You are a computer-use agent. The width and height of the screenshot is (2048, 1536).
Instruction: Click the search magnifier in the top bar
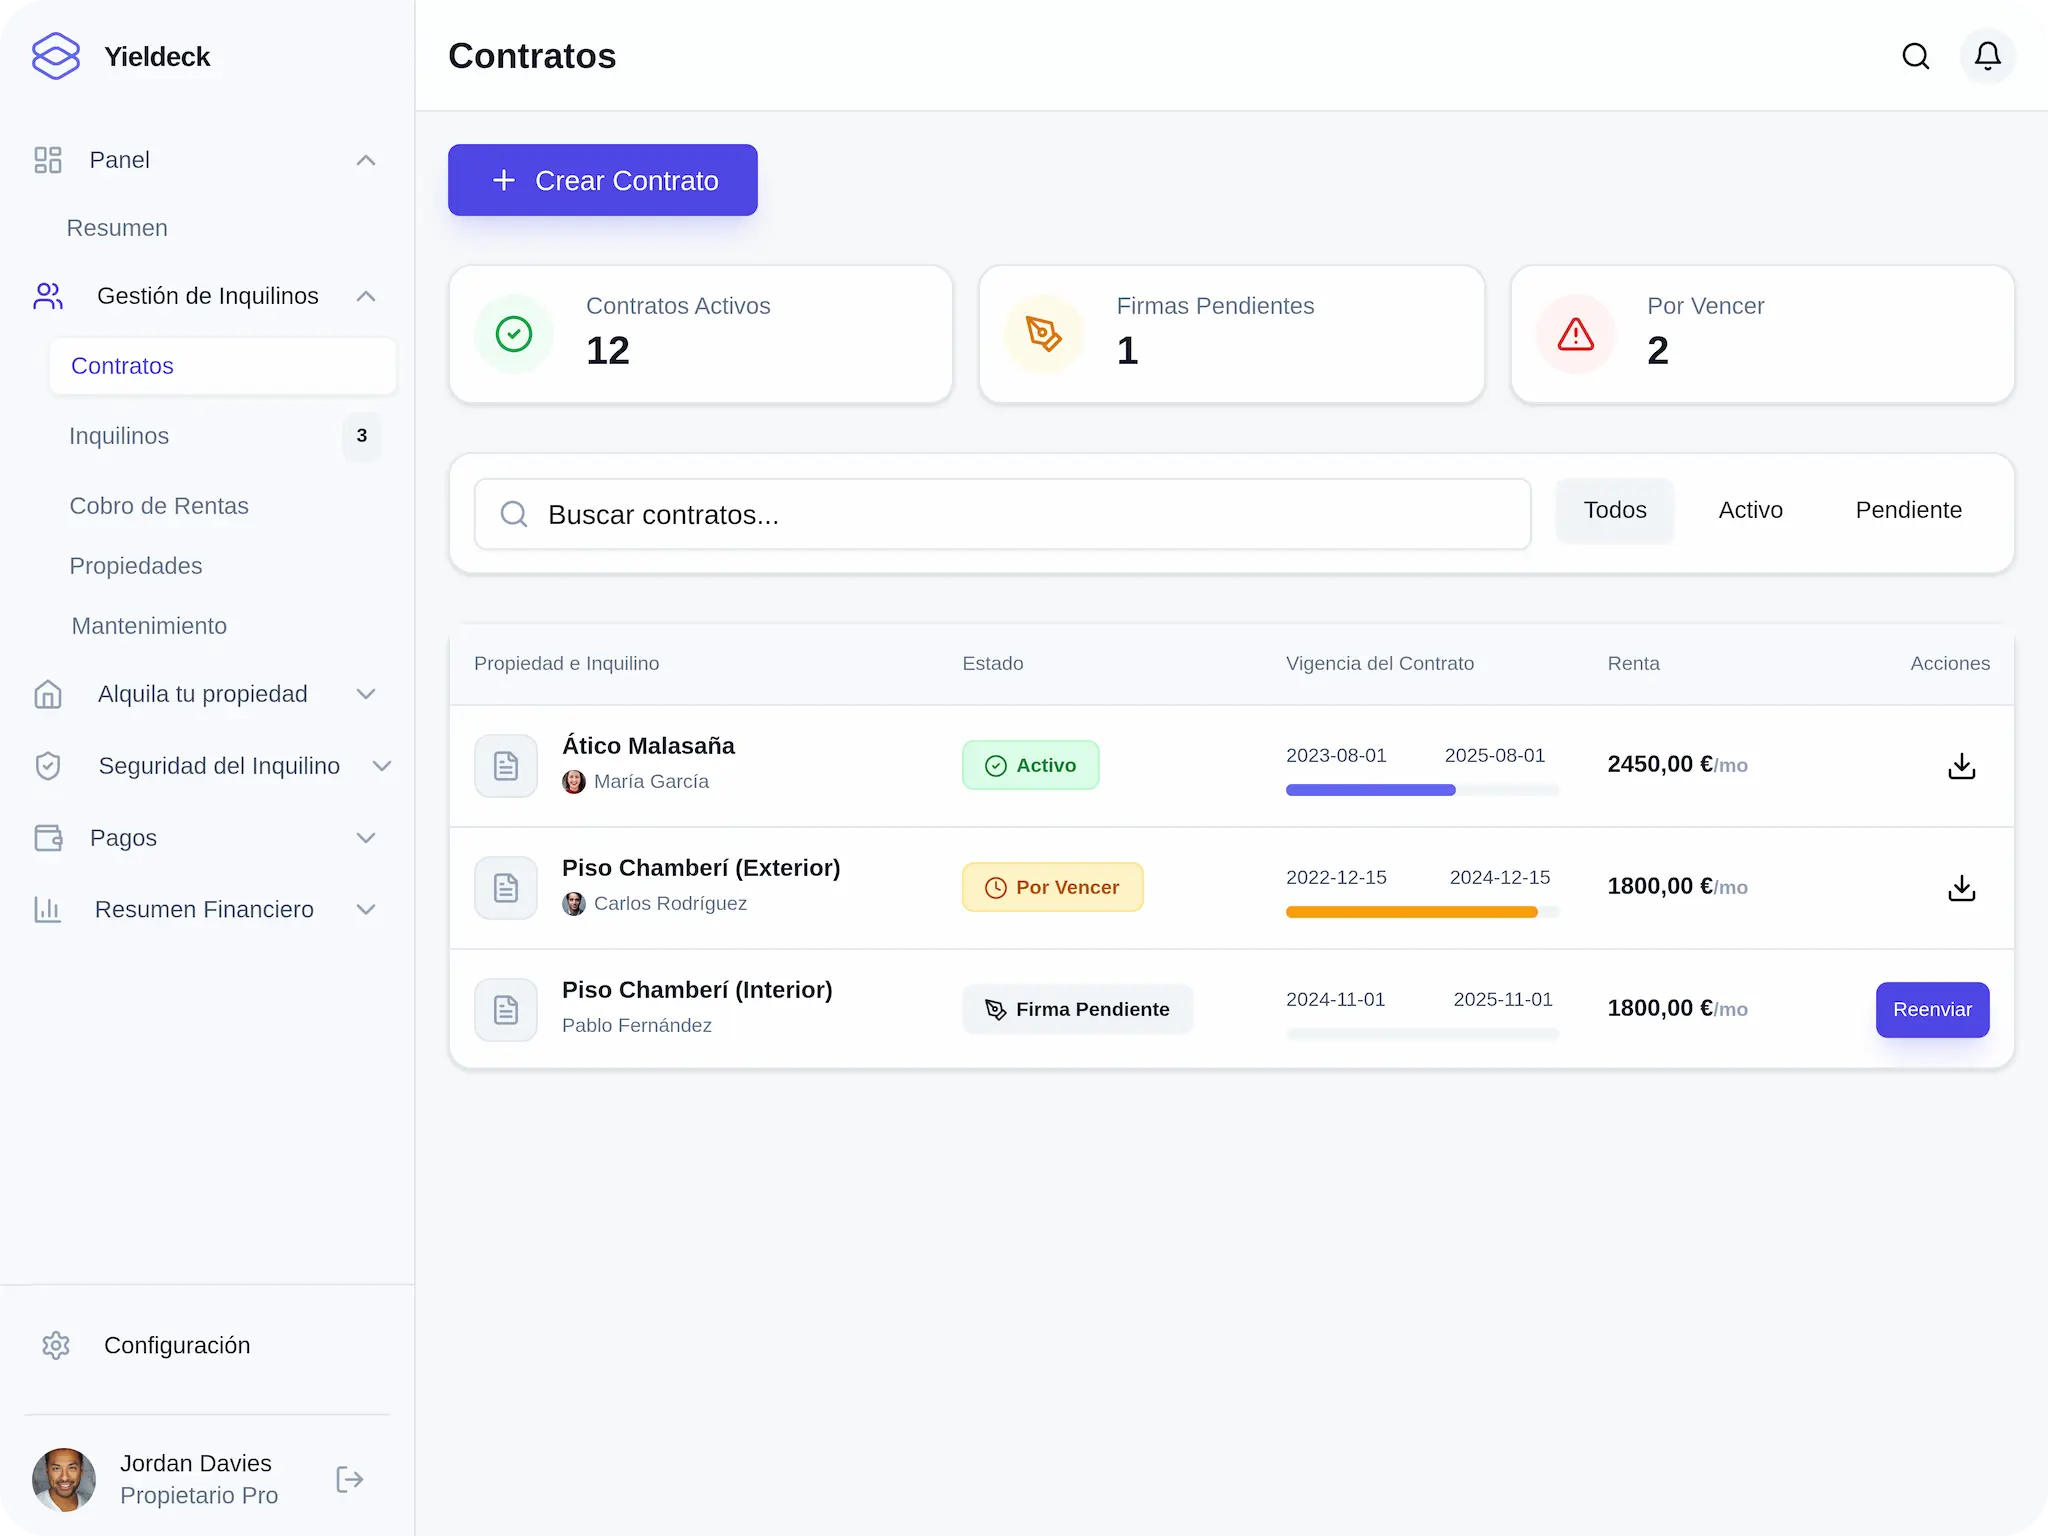[1915, 56]
